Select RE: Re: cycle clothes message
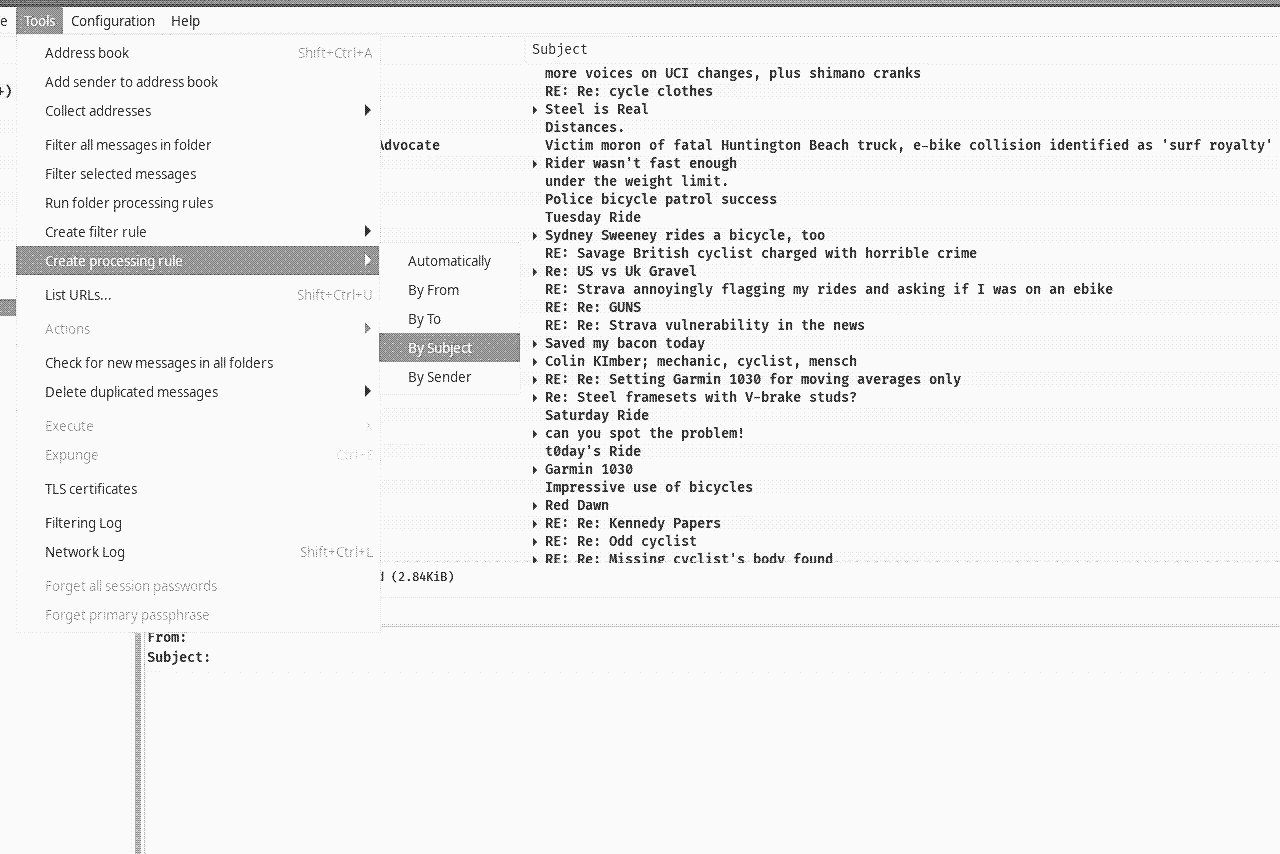Screen dimensions: 1280x854 click(629, 91)
